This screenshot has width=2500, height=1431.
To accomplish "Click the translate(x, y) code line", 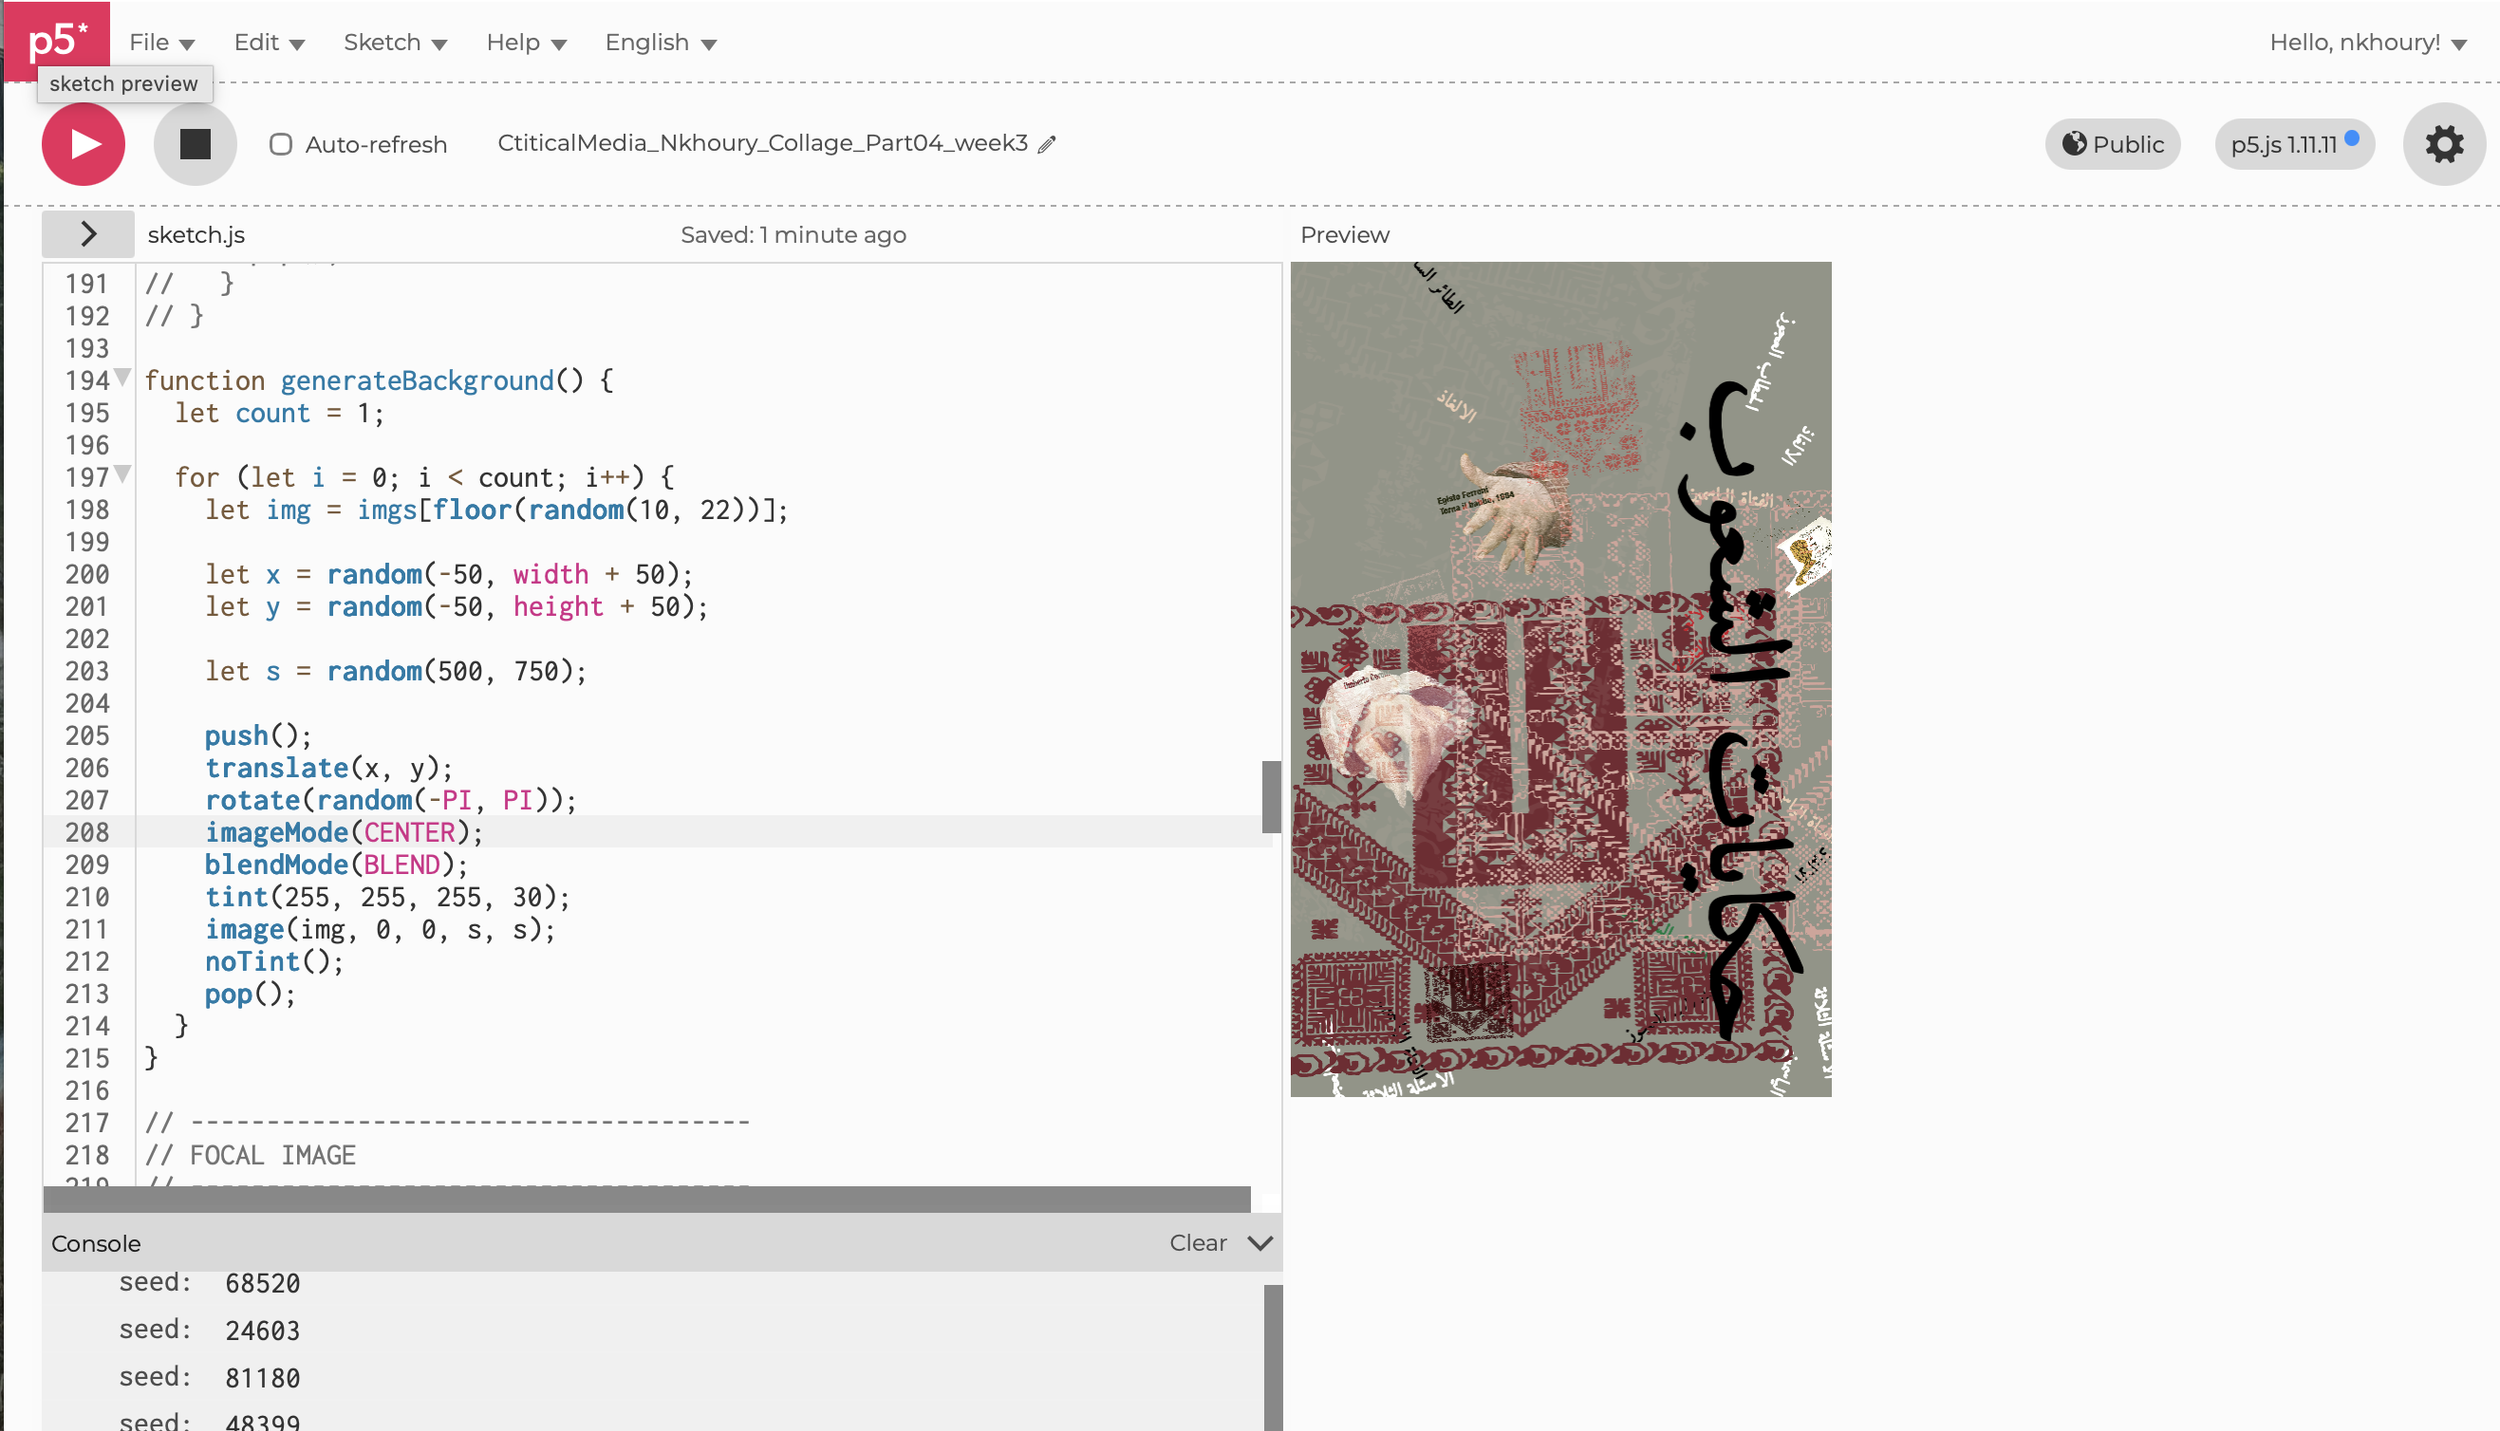I will click(329, 768).
